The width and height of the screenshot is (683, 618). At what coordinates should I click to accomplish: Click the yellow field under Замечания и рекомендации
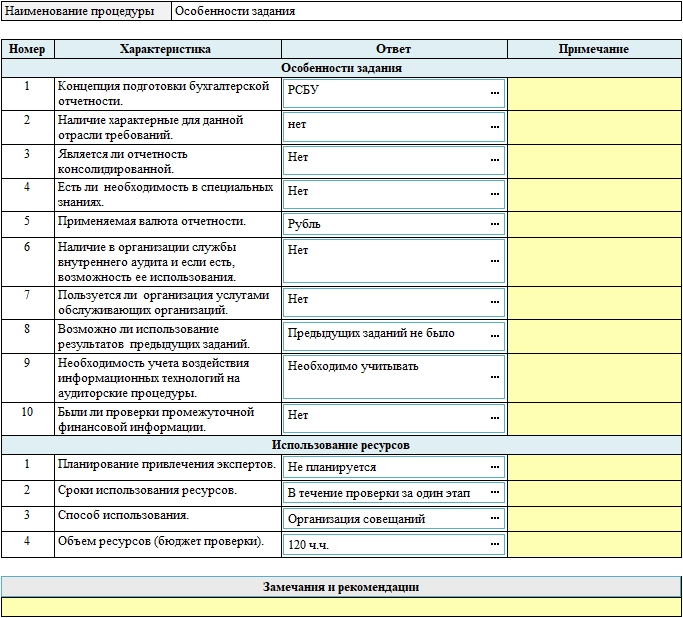pos(341,607)
